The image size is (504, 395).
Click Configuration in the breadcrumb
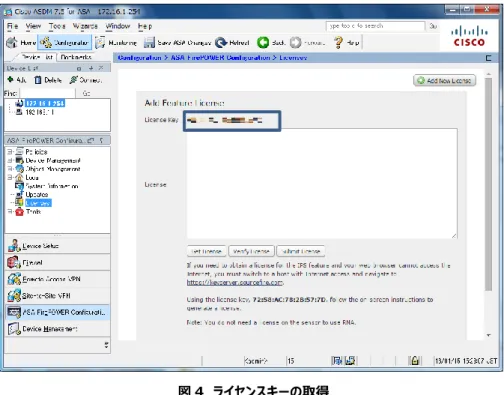(139, 58)
